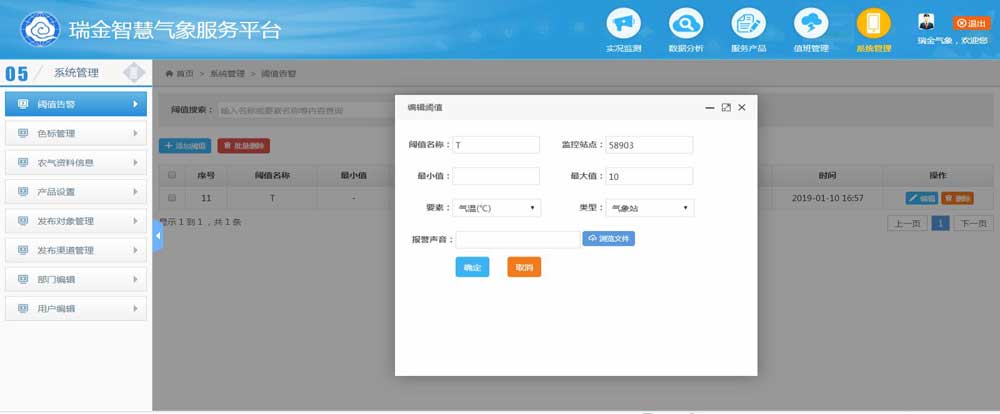Select 用户编辑 in the sidebar menu
The image size is (1000, 414).
76,309
